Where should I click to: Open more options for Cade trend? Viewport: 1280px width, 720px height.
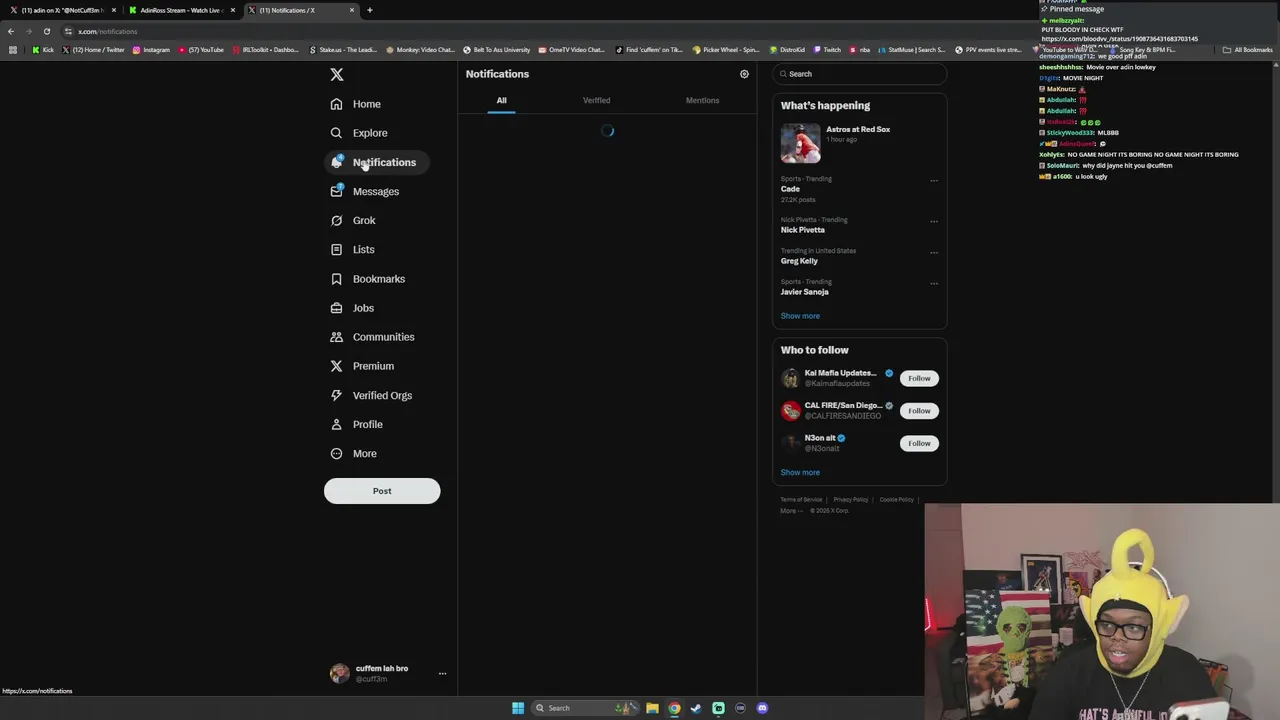pos(934,181)
